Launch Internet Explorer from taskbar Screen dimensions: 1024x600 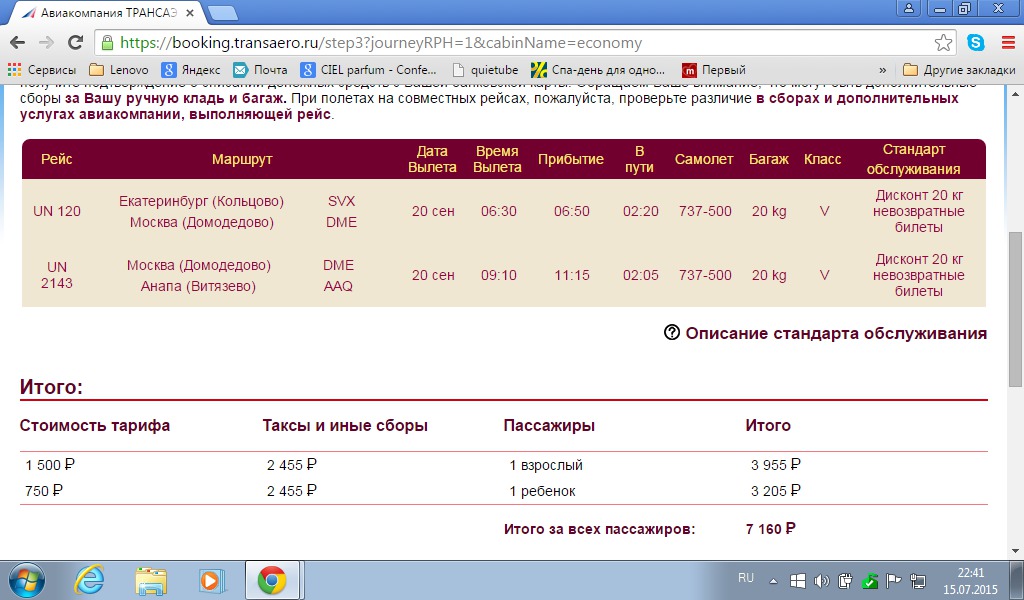(89, 580)
